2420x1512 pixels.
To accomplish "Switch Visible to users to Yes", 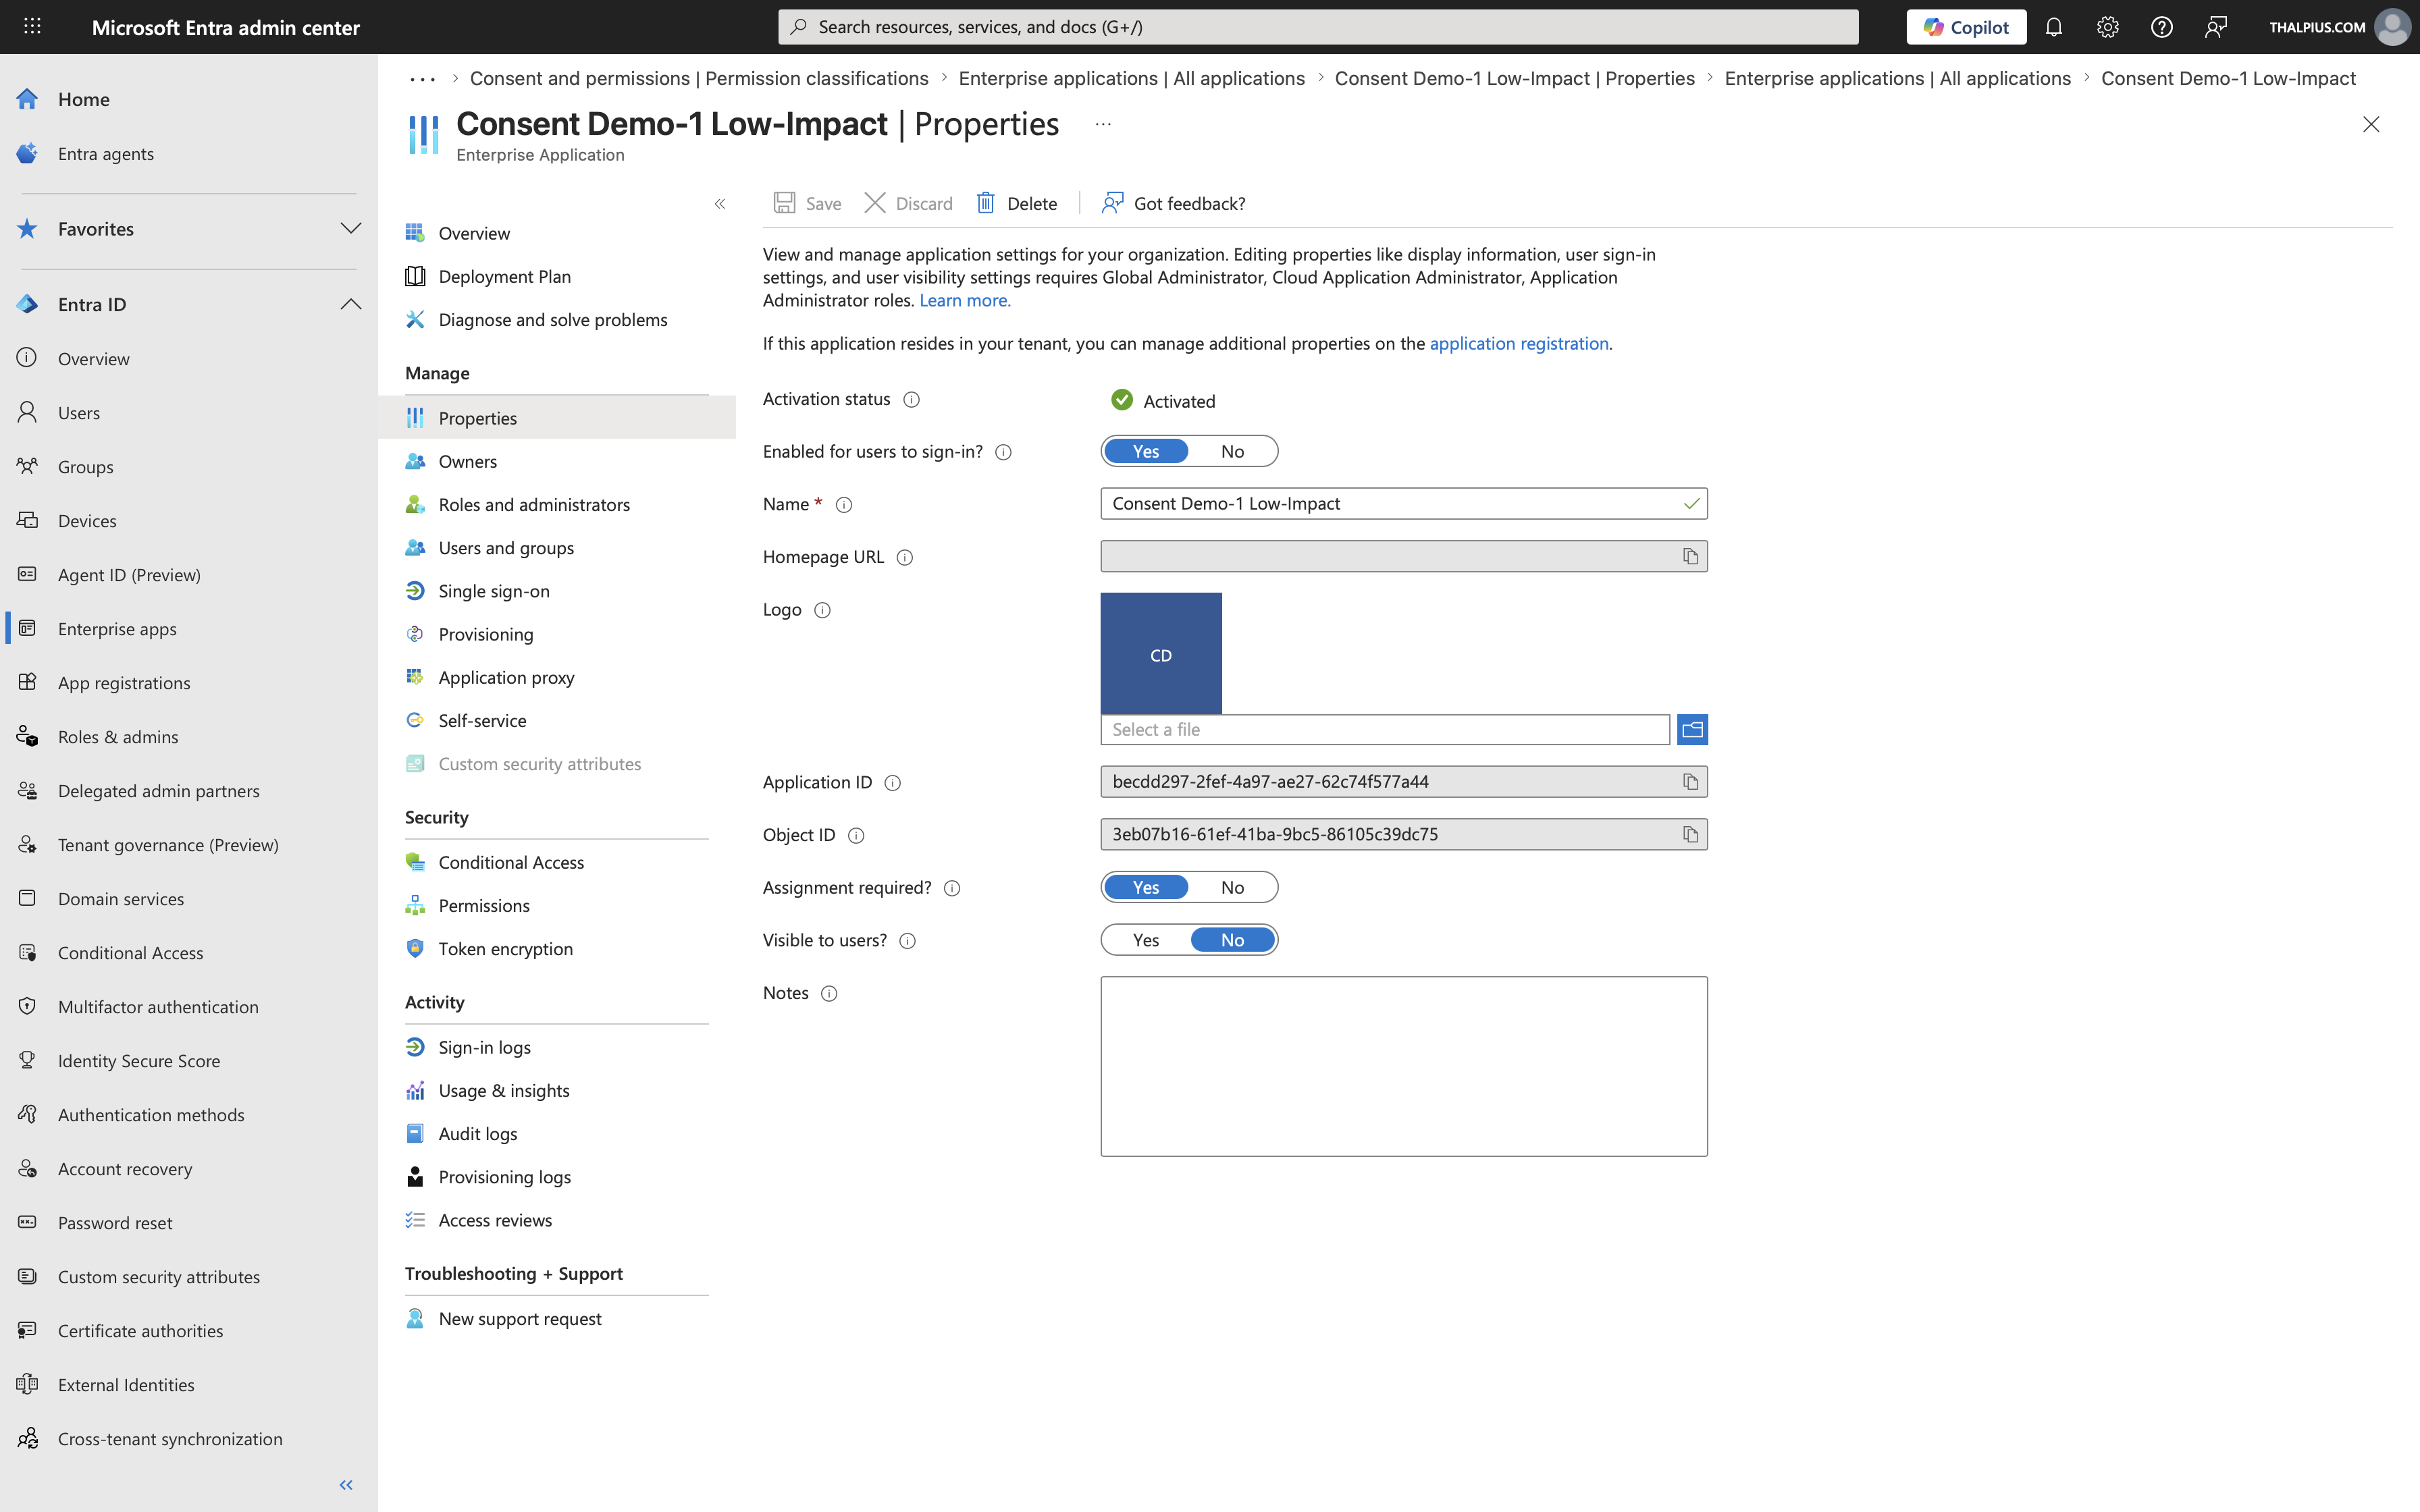I will tap(1146, 940).
